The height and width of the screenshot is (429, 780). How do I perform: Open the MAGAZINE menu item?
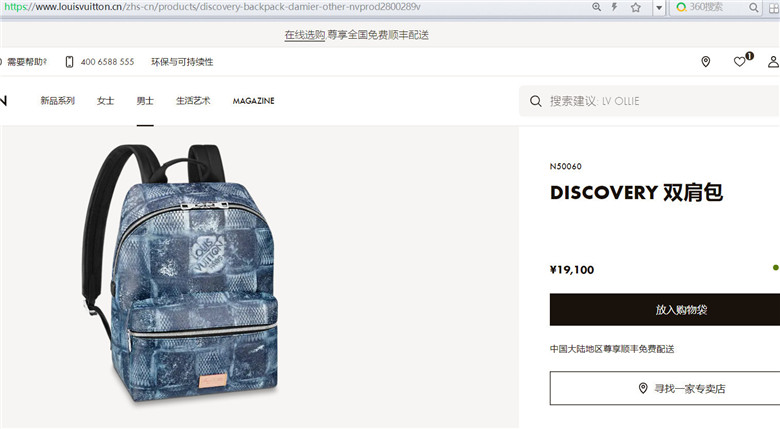(x=253, y=101)
